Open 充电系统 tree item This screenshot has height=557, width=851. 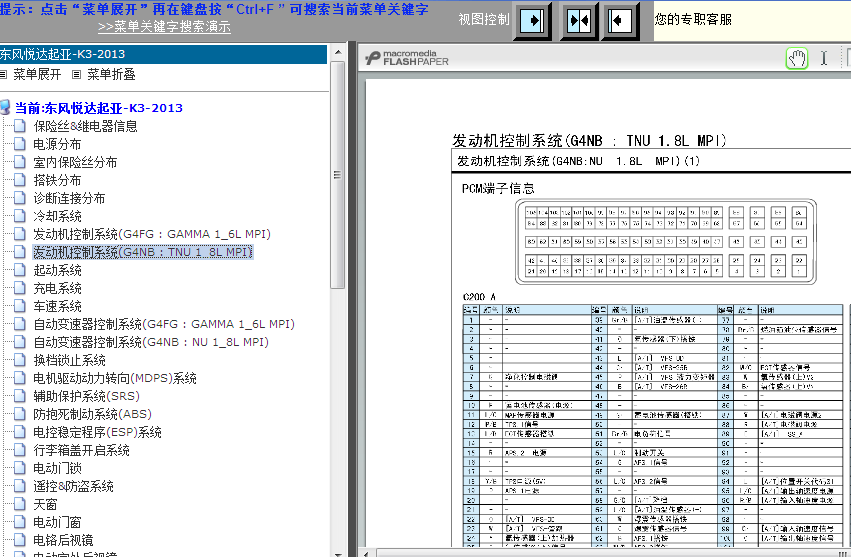57,288
